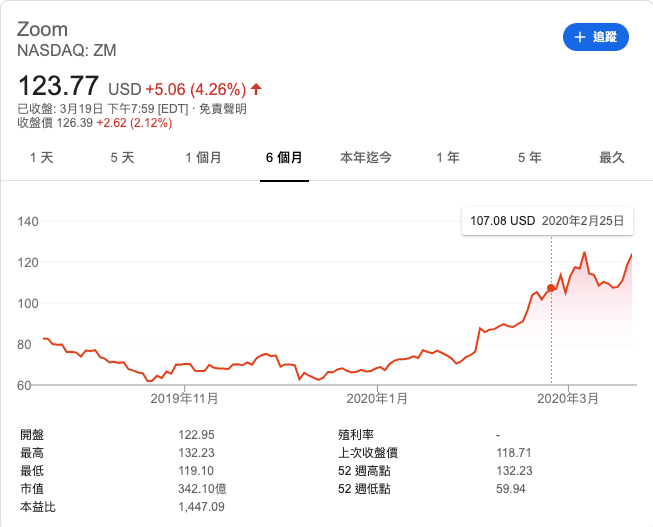The width and height of the screenshot is (653, 527).
Task: Click the 市值 market cap value
Action: (200, 489)
